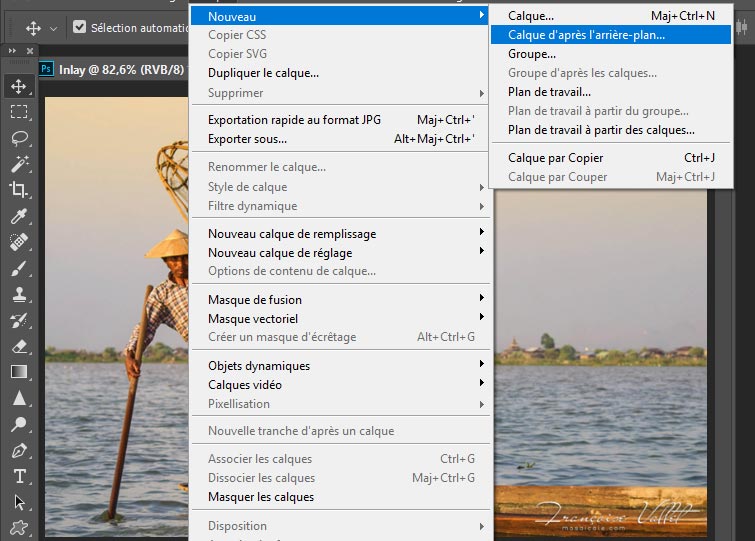Select the Gradient tool
The width and height of the screenshot is (755, 541).
point(19,372)
